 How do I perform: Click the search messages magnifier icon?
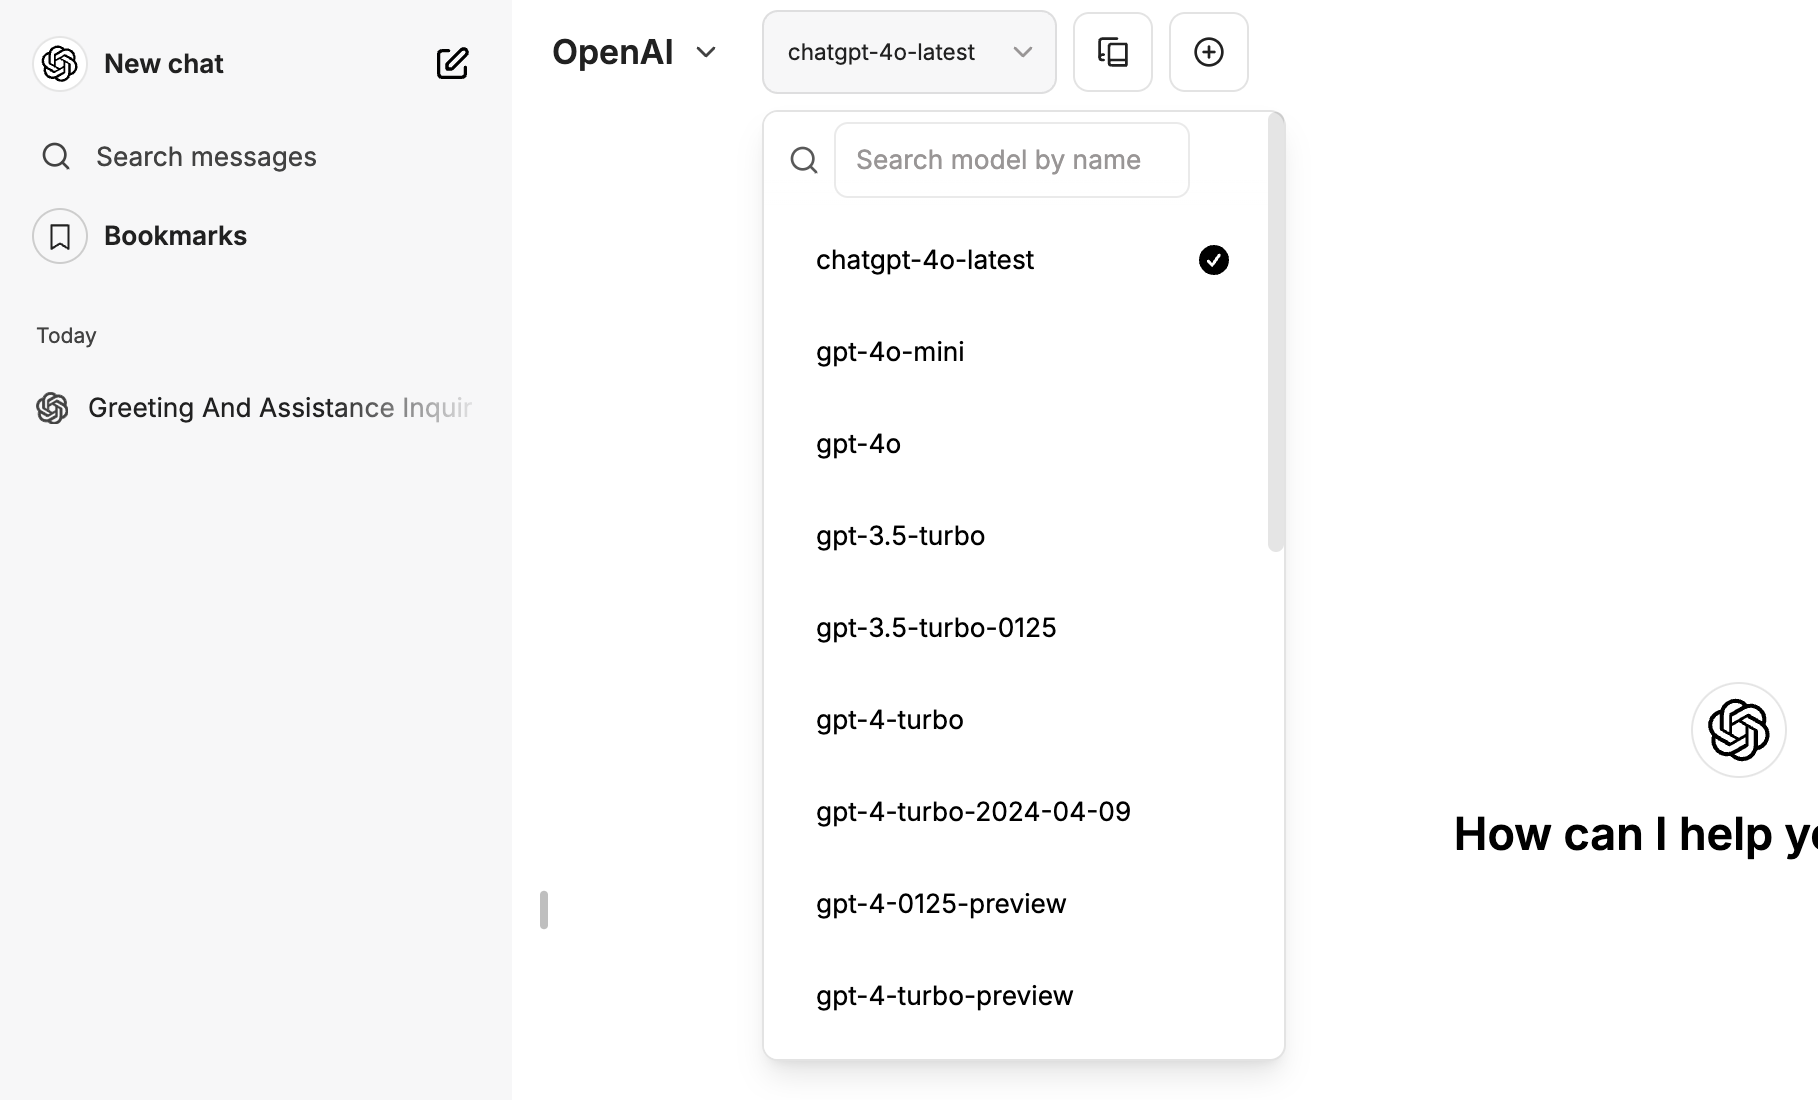(x=56, y=157)
